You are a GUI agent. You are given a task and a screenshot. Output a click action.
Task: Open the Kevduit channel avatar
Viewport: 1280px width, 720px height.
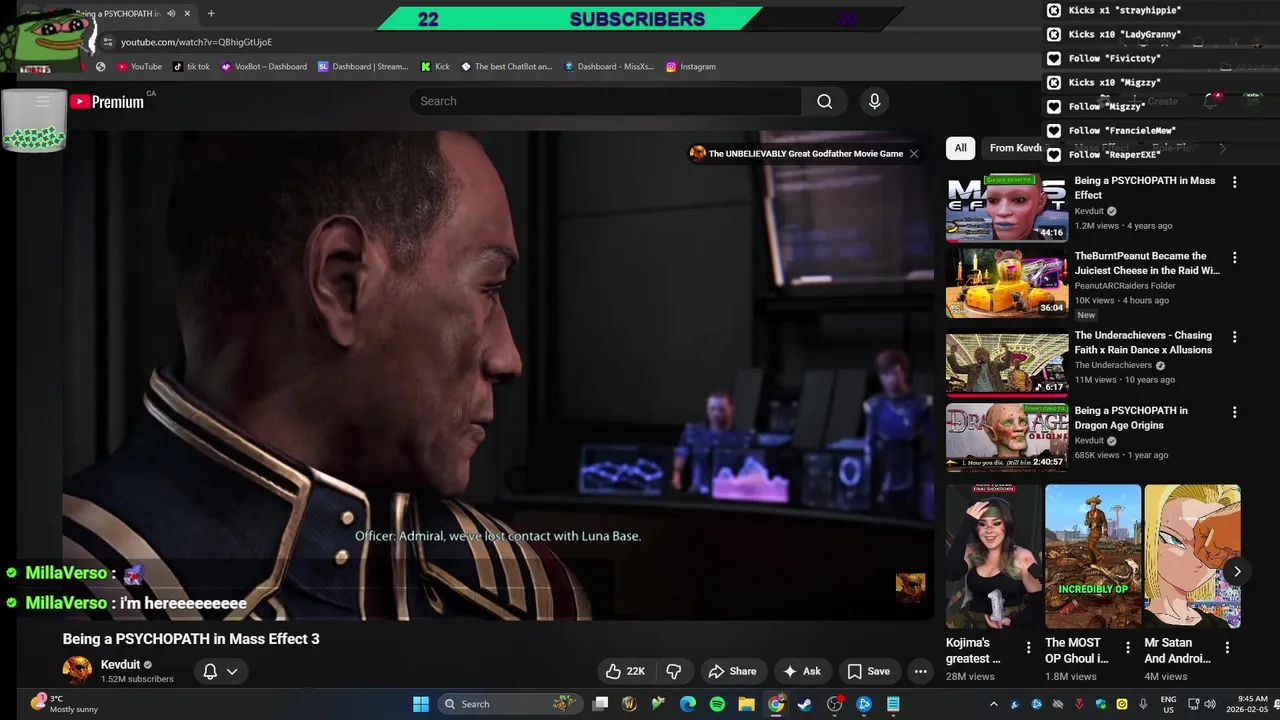point(77,671)
